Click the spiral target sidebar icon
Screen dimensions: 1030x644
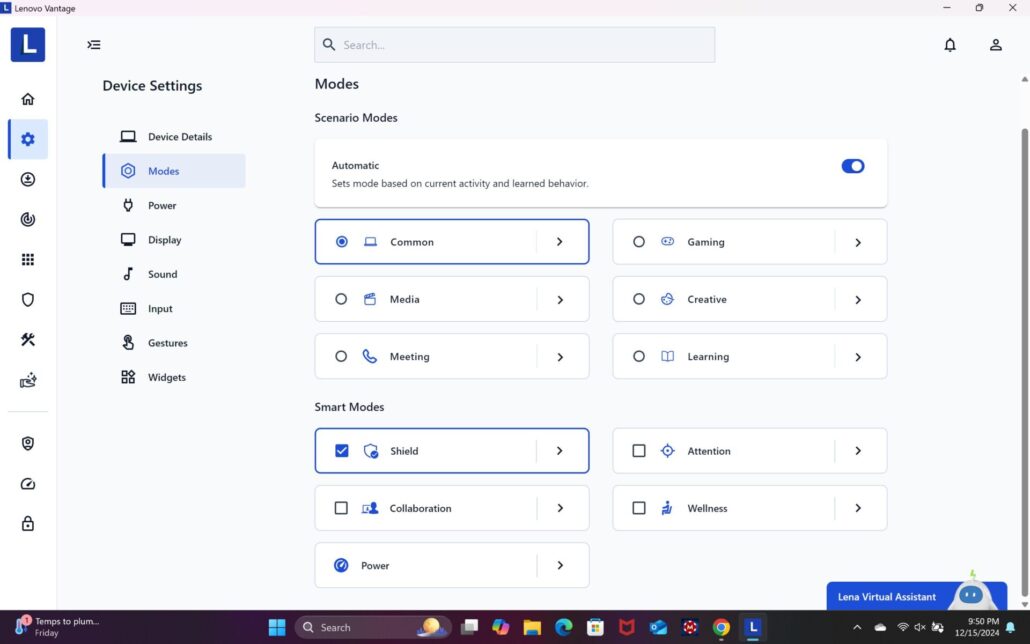tap(28, 219)
